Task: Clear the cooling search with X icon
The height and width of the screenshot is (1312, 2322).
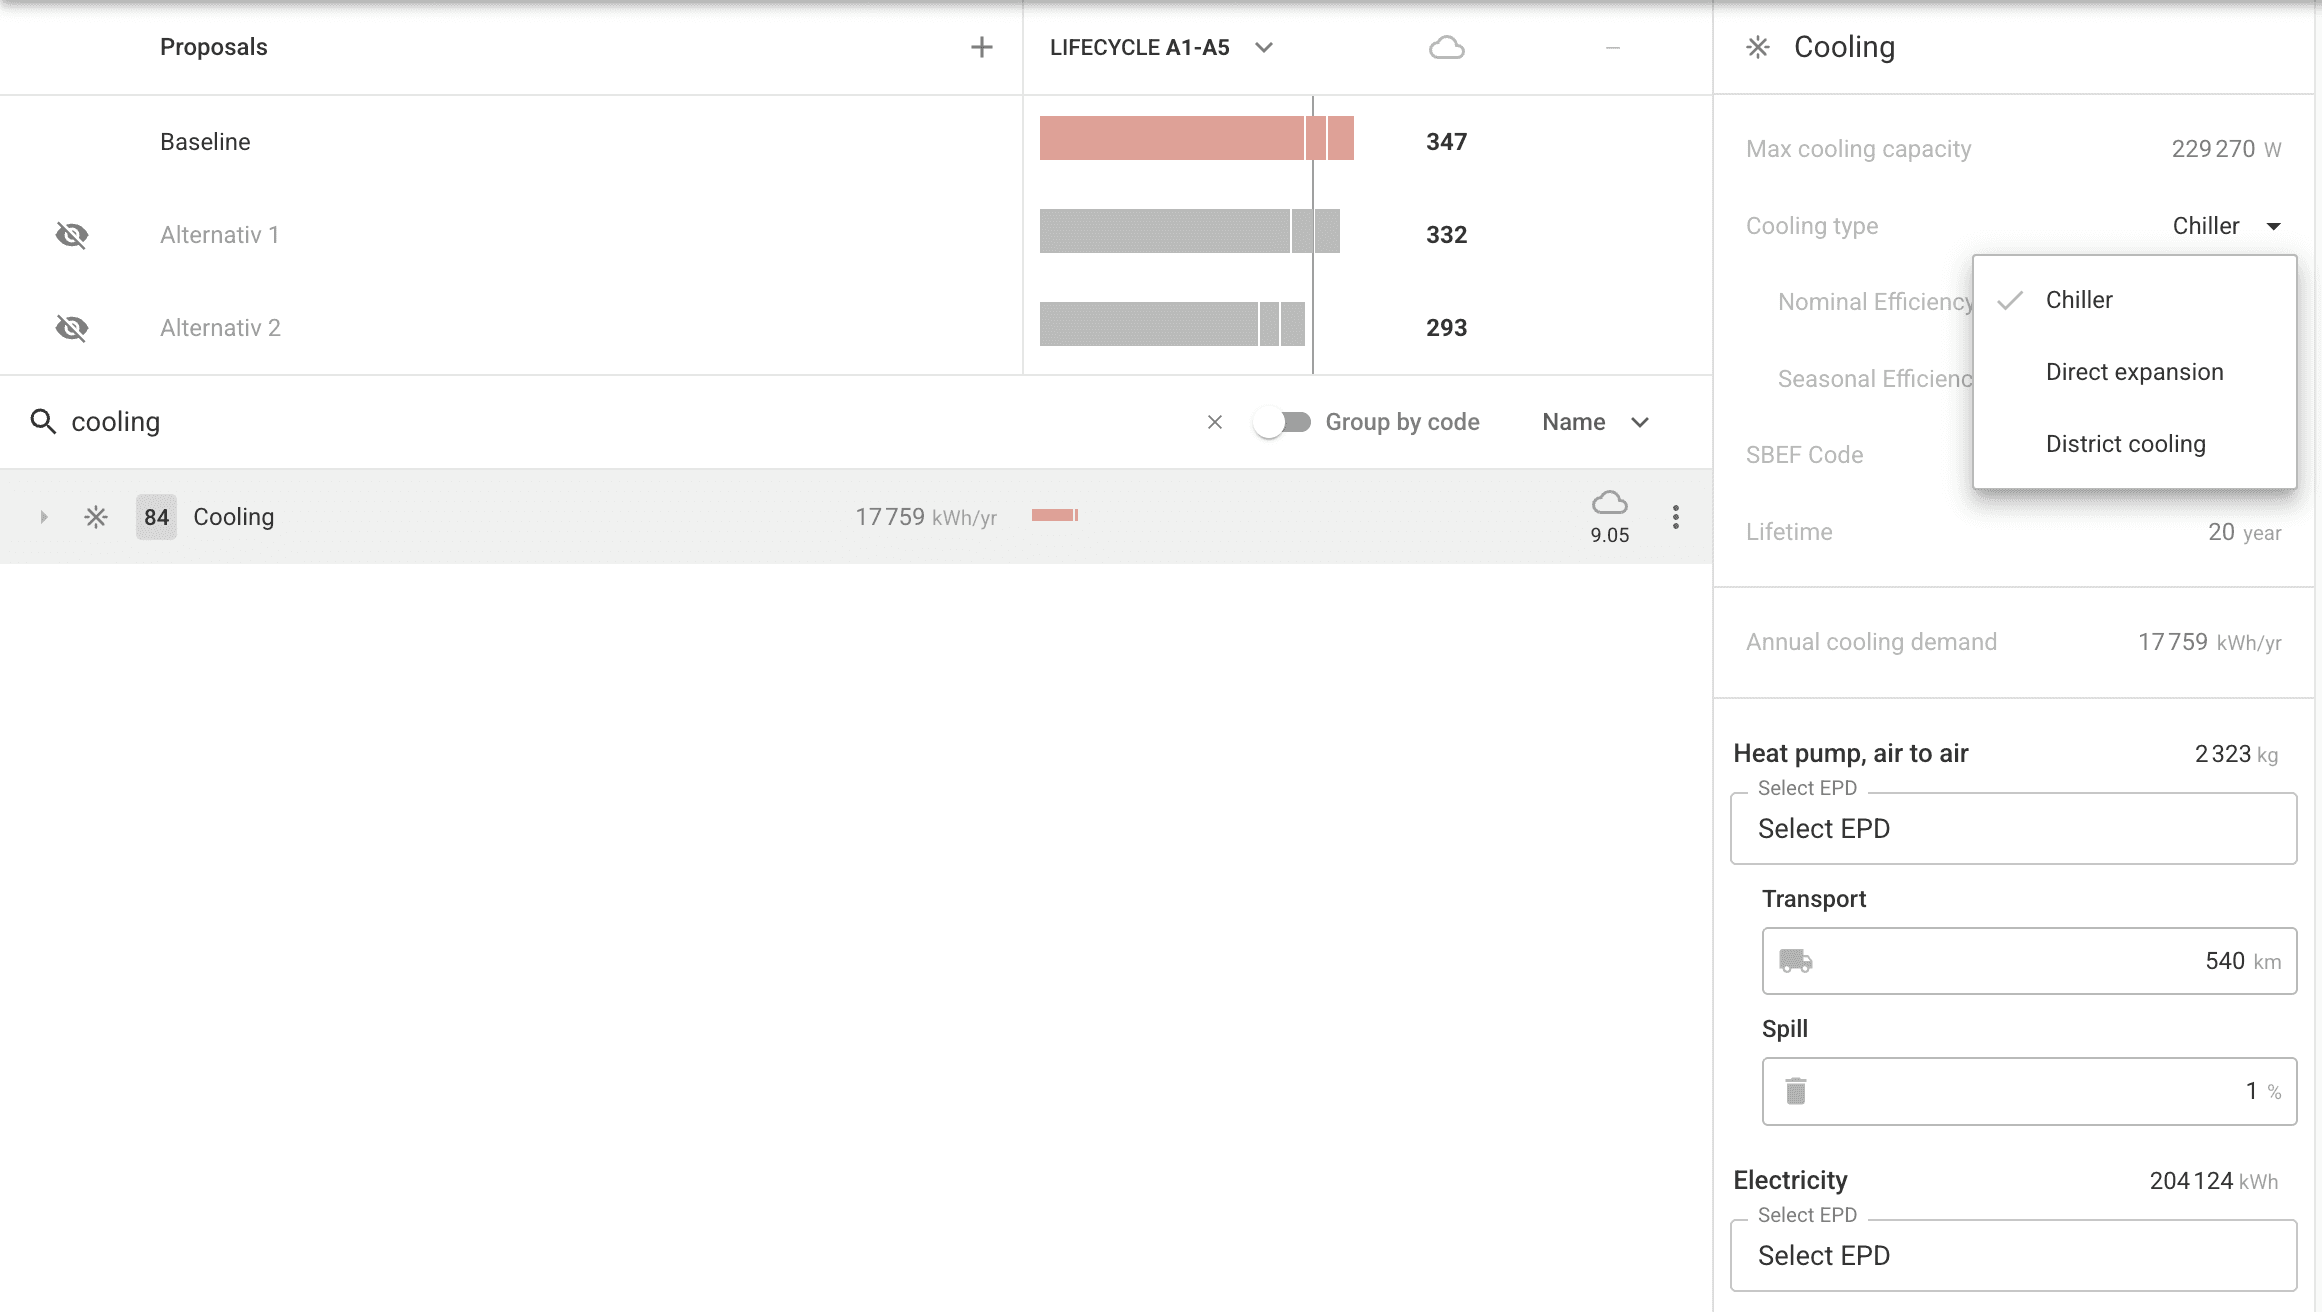Action: tap(1214, 422)
